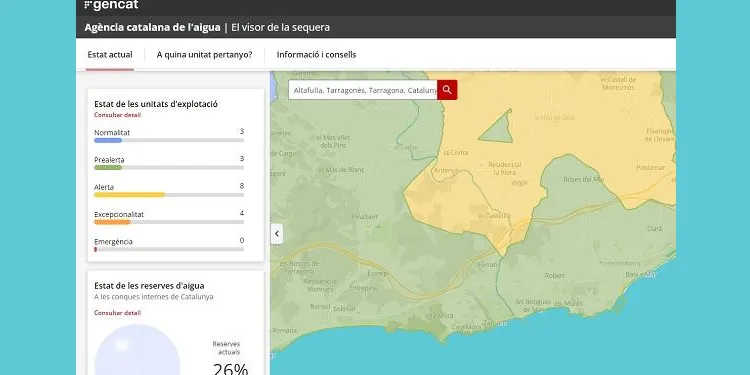Click the Estat de les reserves d'aigua heading

click(149, 286)
